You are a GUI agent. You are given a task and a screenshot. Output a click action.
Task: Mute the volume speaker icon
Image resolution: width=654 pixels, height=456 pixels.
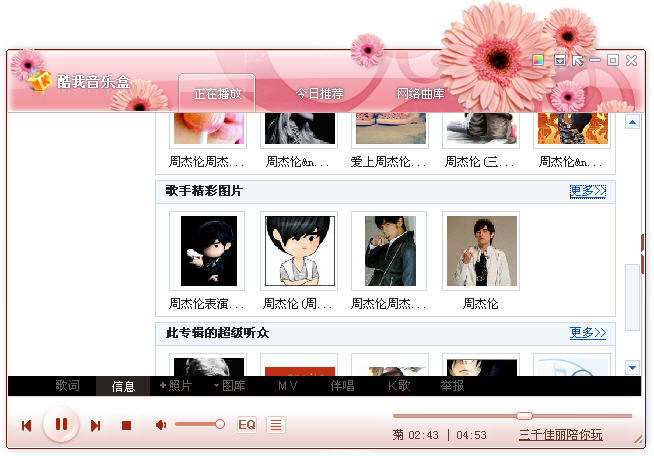pos(160,425)
